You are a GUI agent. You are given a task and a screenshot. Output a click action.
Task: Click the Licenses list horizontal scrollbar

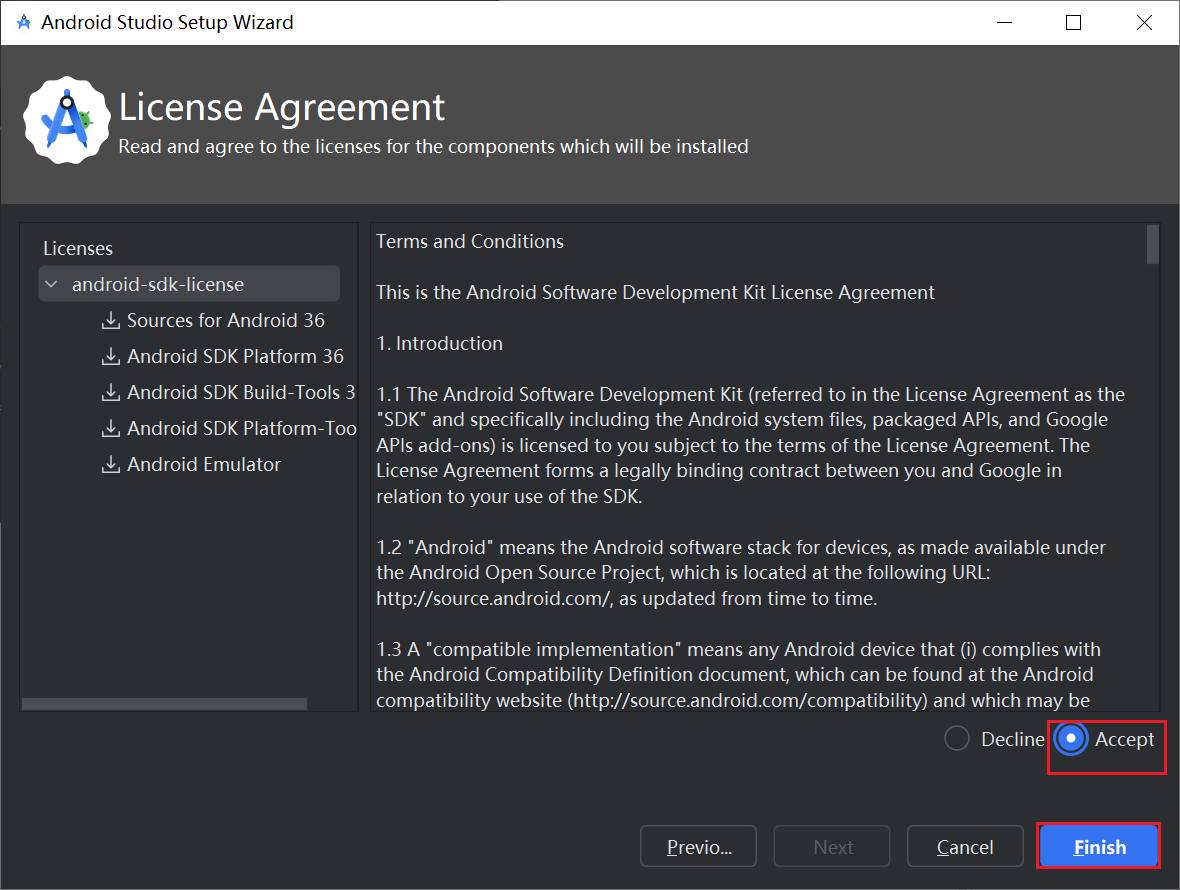pyautogui.click(x=165, y=704)
